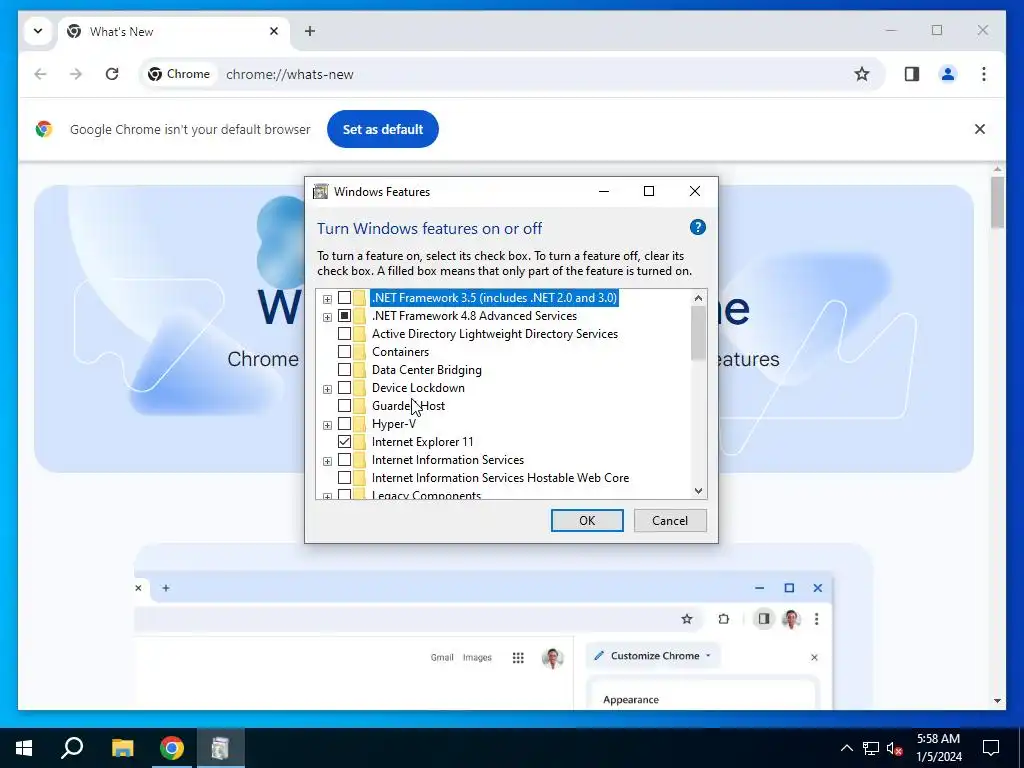
Task: Click the Chrome page scroll down arrow
Action: tap(997, 701)
